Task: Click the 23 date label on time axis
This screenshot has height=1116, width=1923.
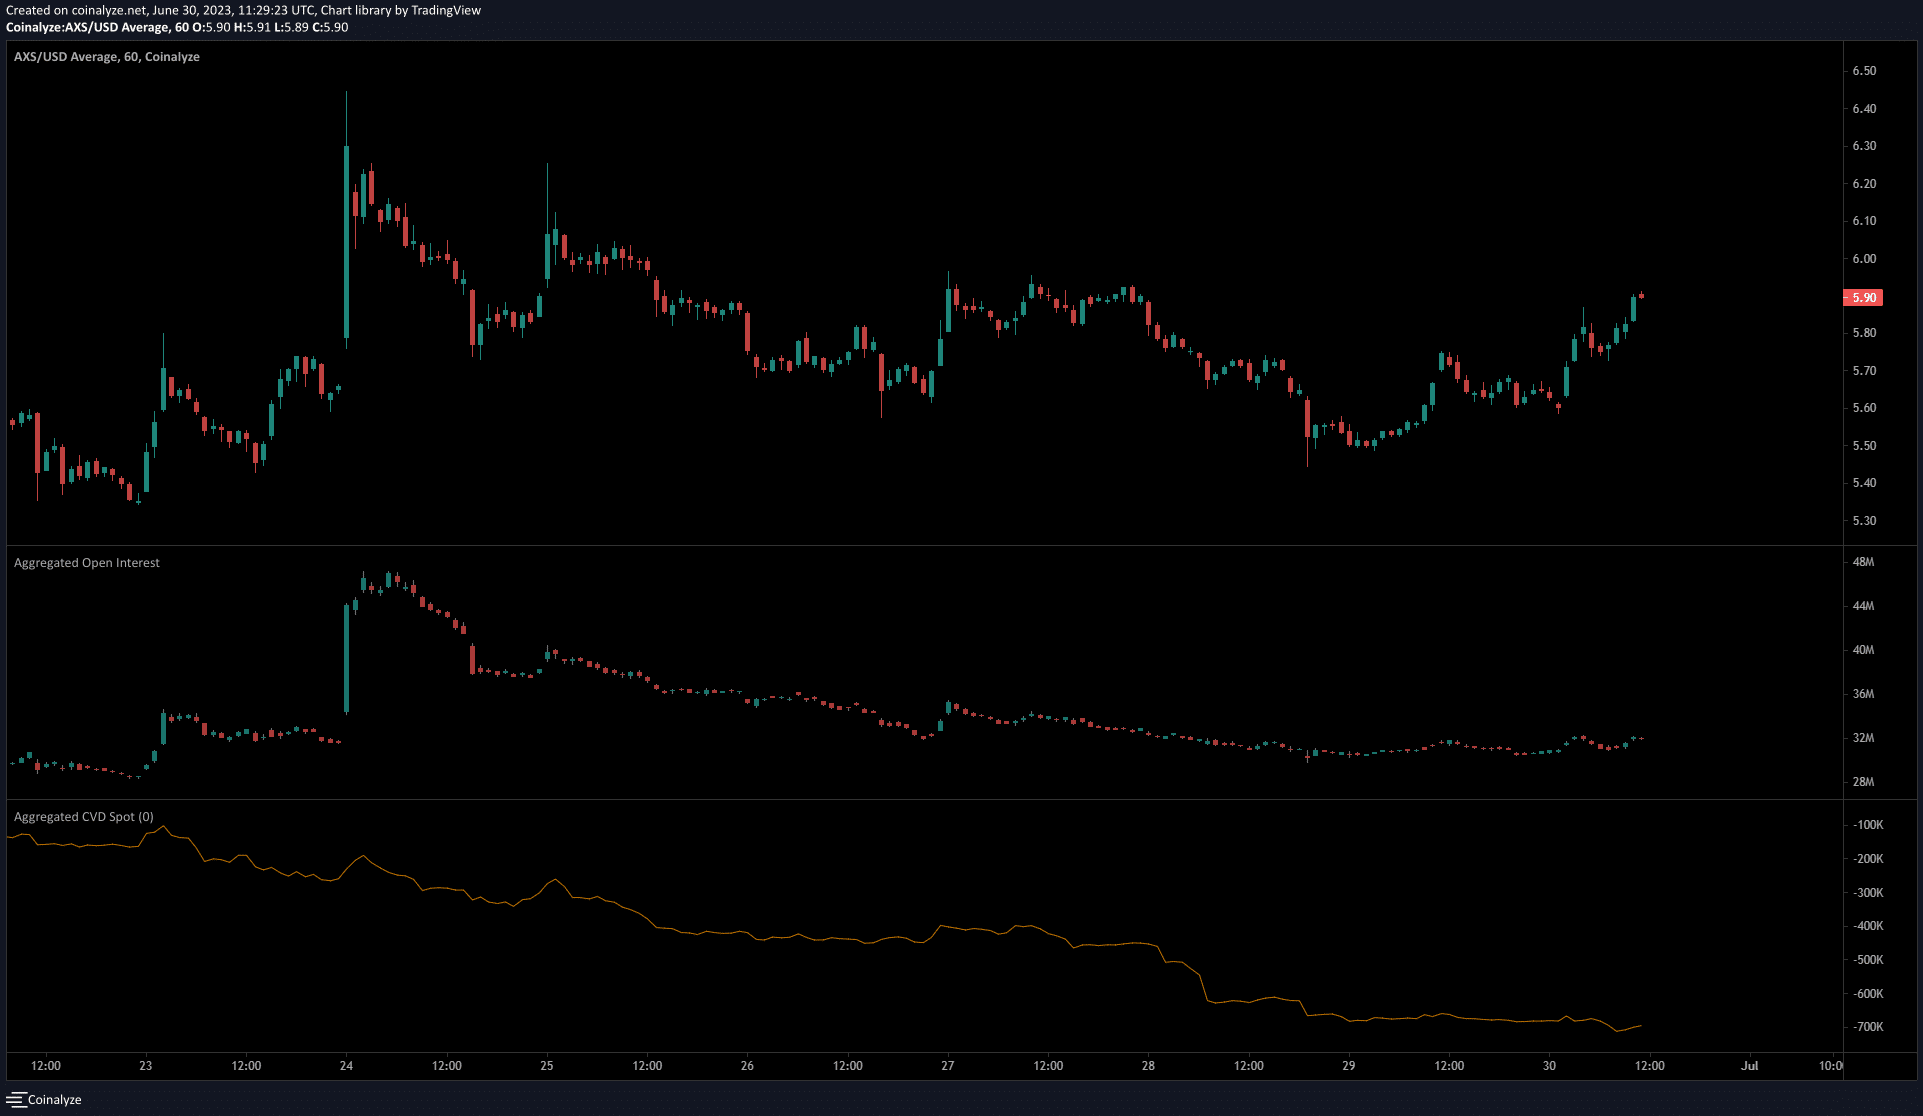Action: (x=146, y=1066)
